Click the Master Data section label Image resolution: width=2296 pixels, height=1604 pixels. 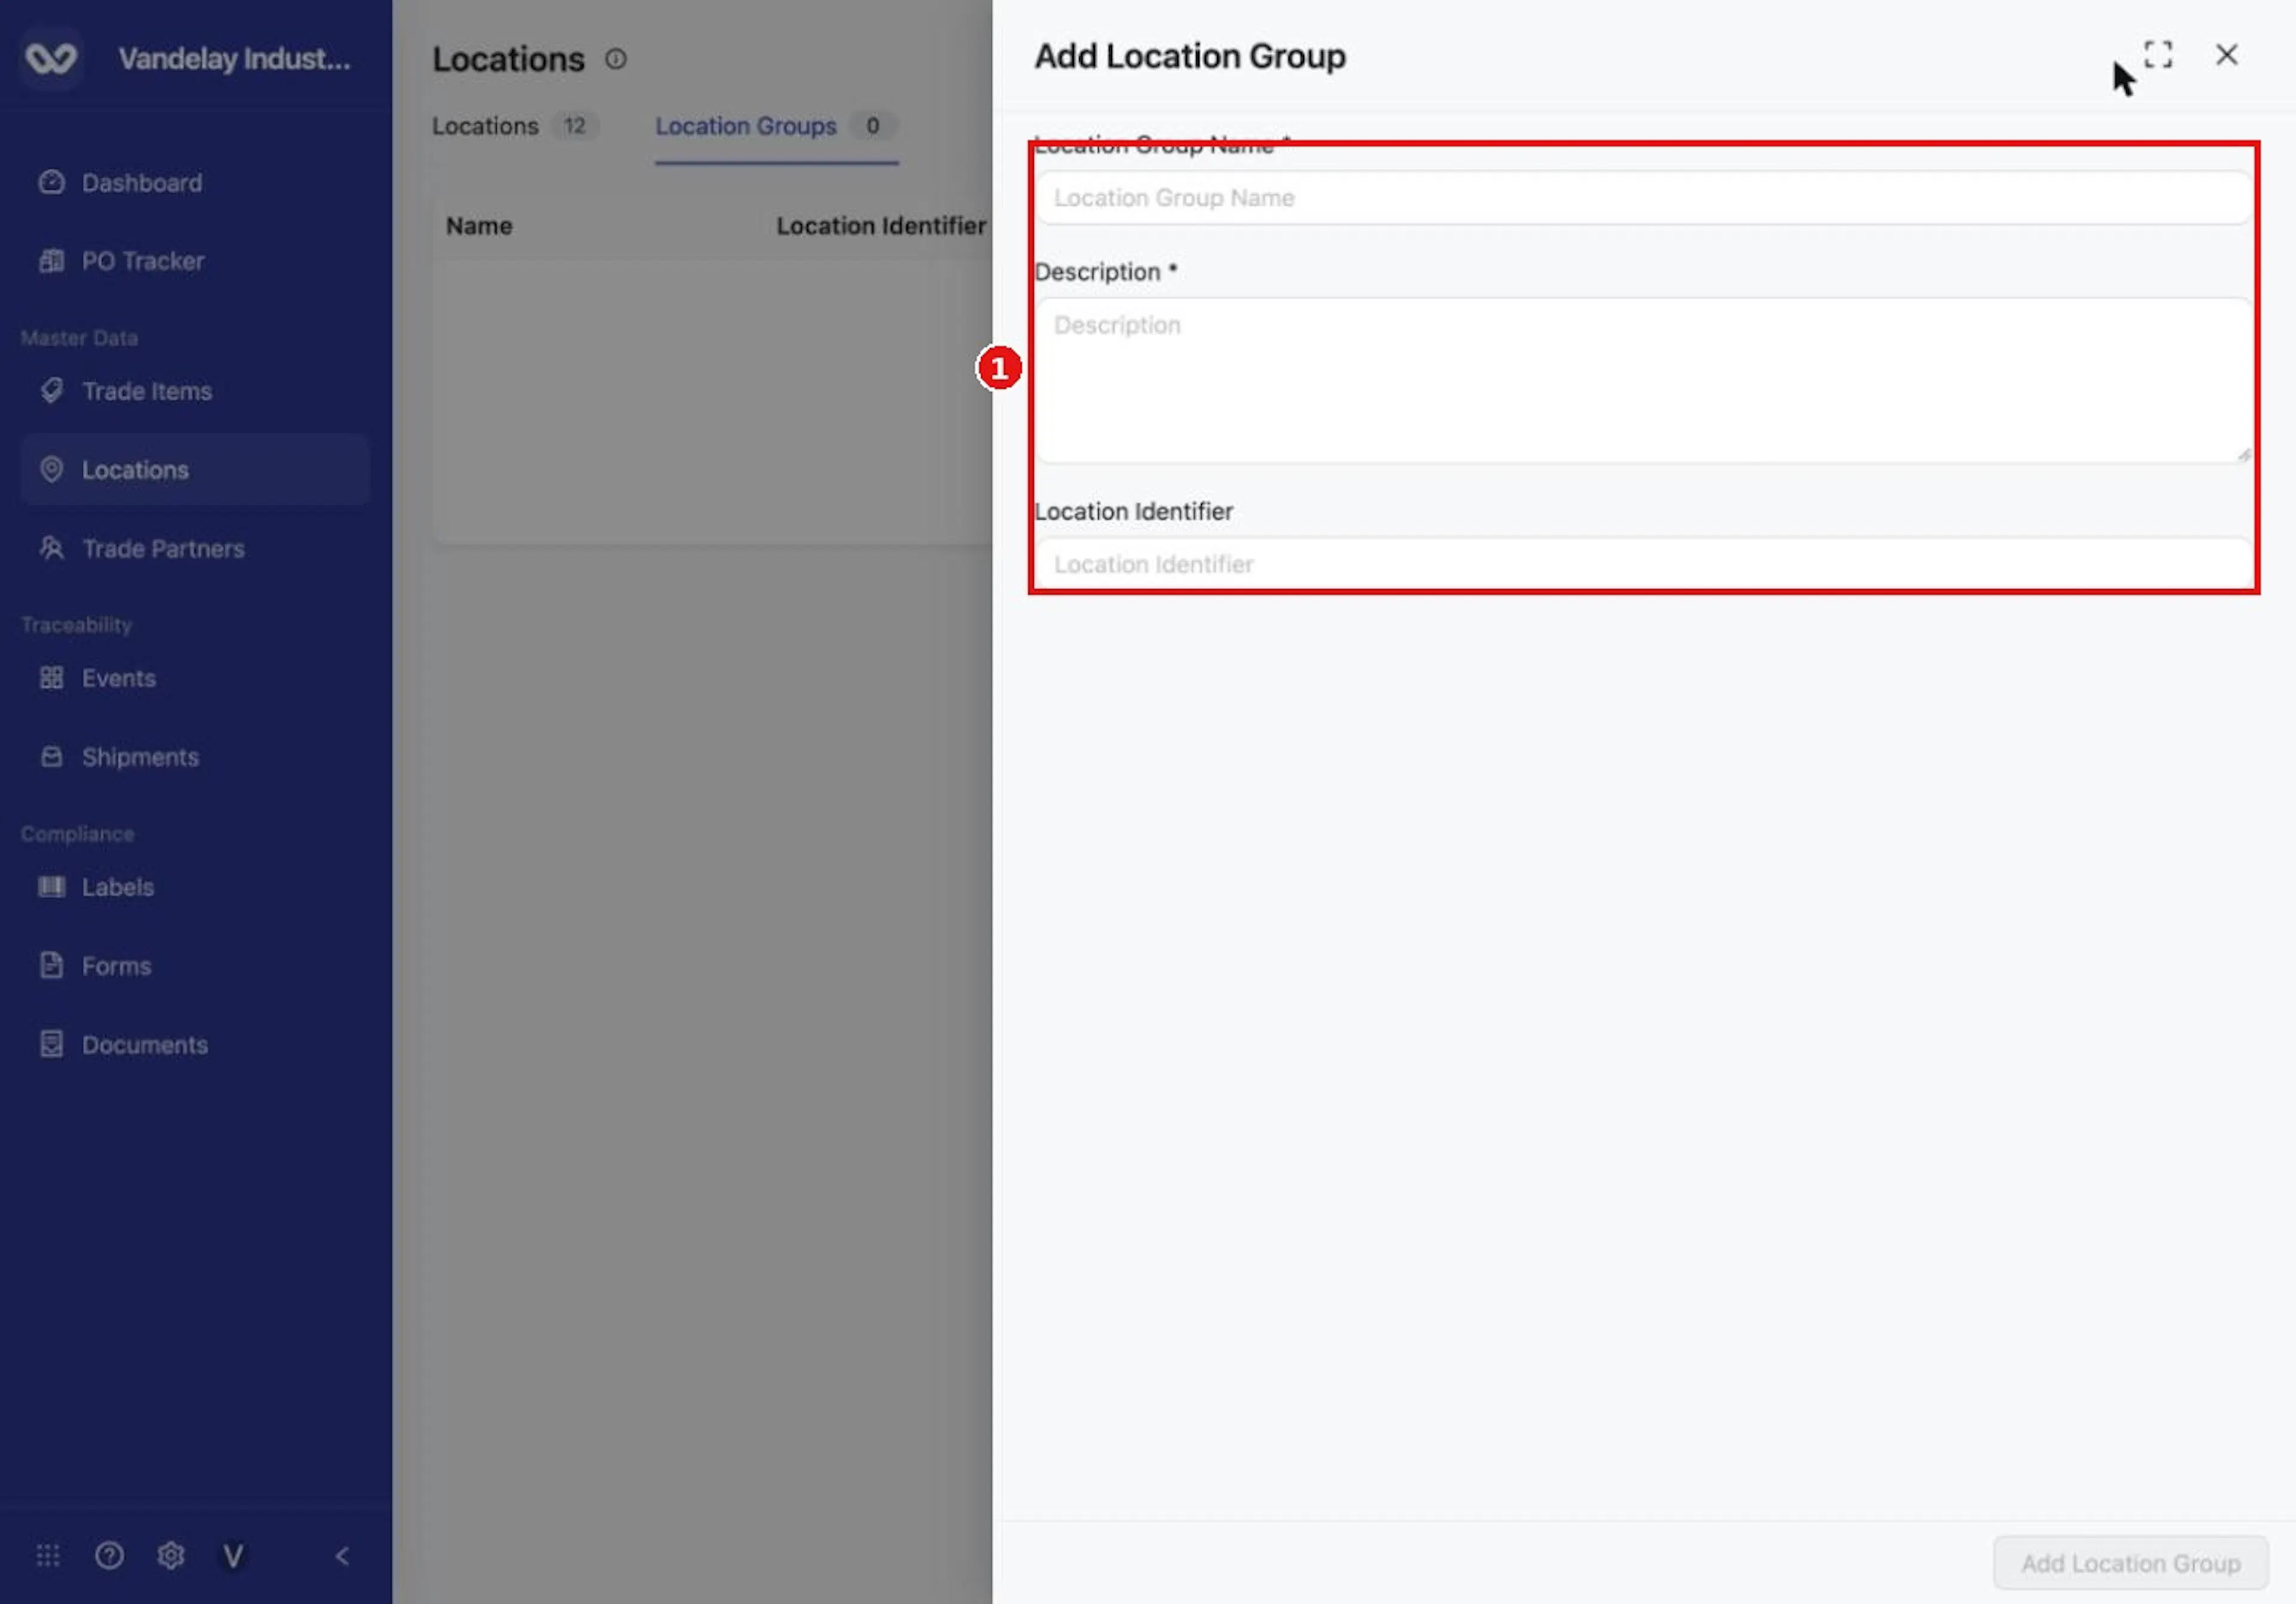[x=79, y=338]
